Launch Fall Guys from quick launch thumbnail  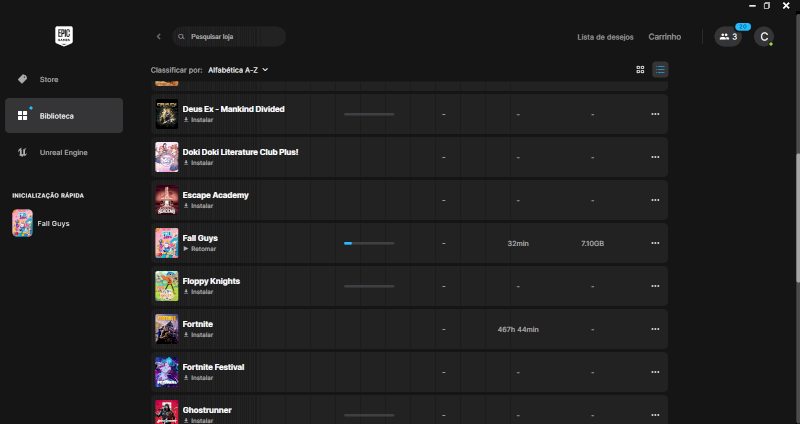22,223
